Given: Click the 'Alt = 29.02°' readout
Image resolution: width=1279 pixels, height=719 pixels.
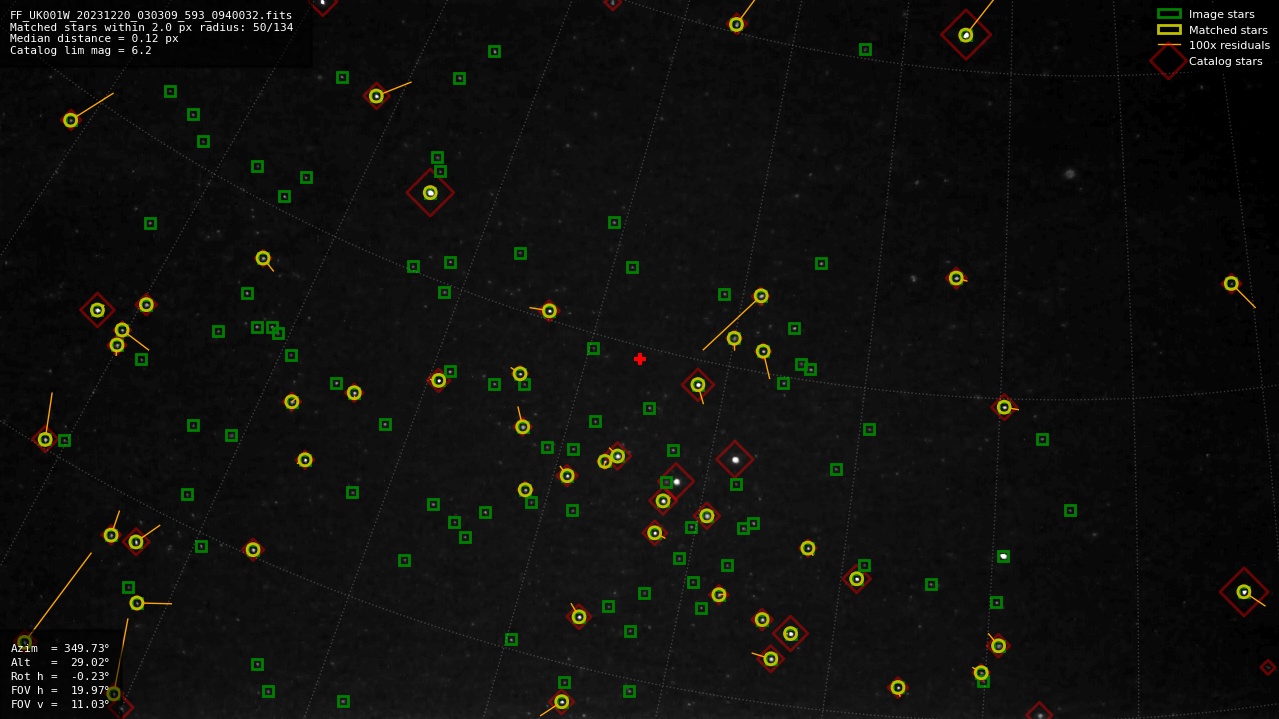Looking at the screenshot, I should pos(60,662).
